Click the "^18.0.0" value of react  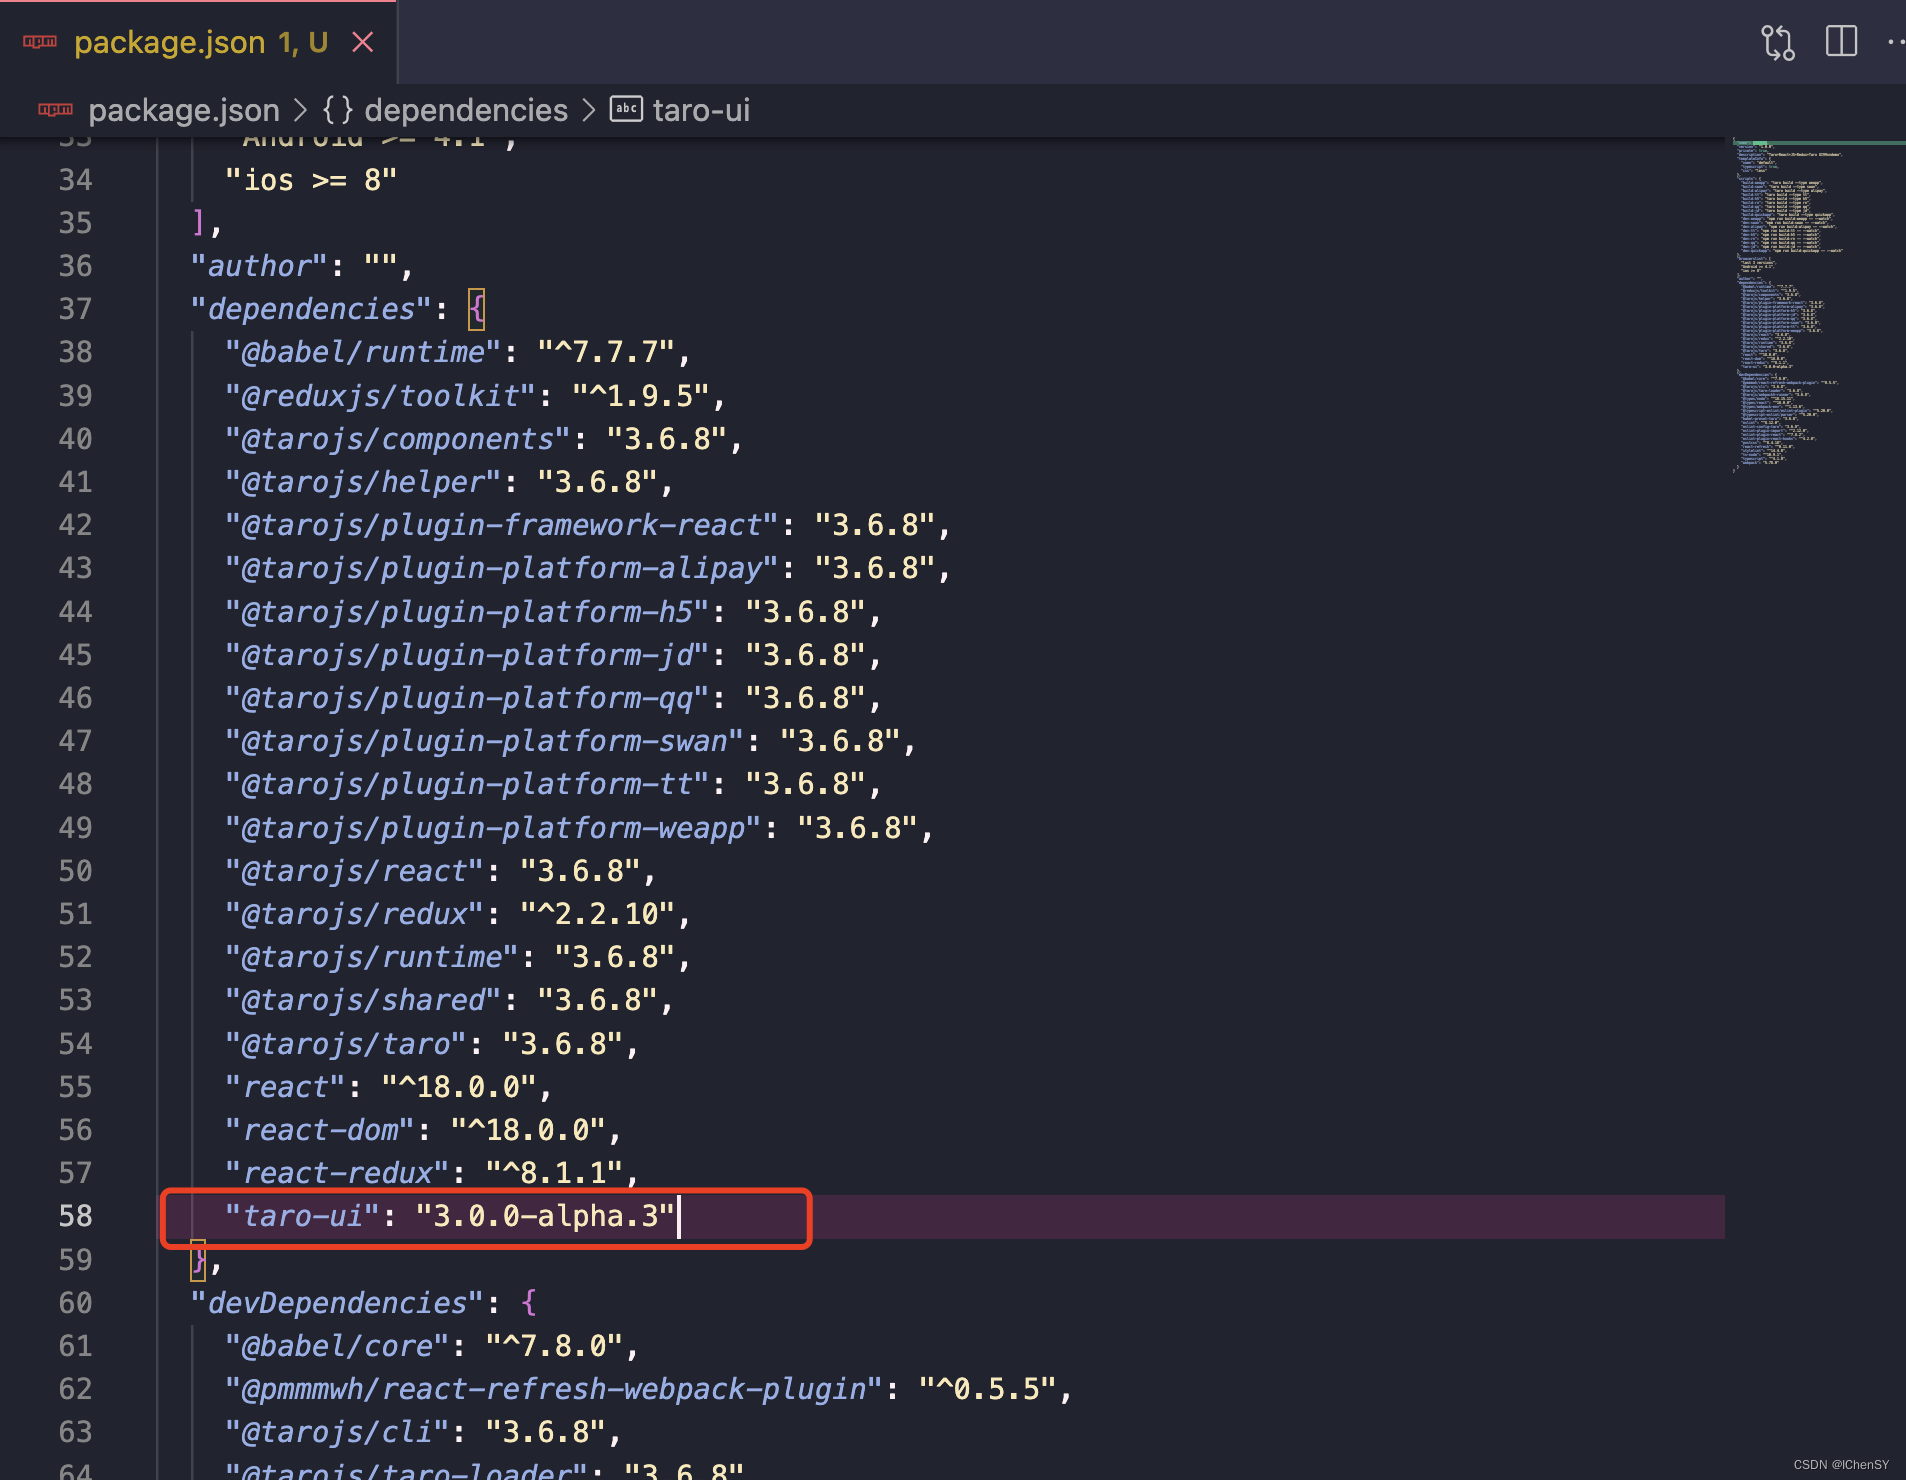pyautogui.click(x=459, y=1087)
